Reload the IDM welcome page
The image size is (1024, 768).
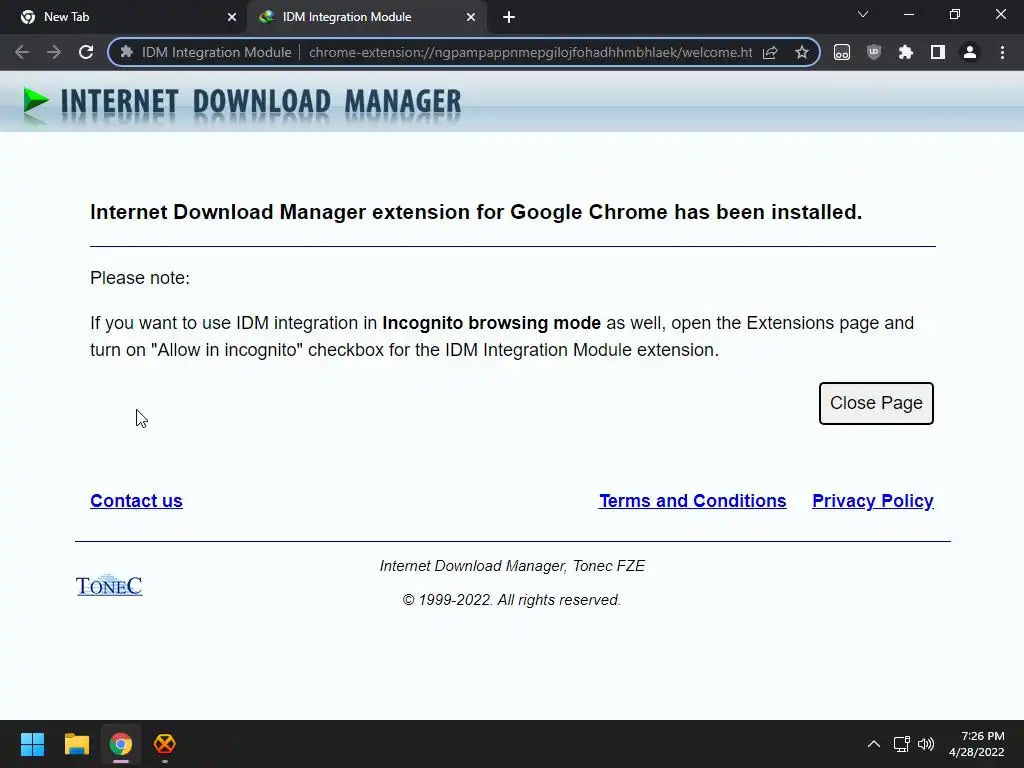point(86,52)
